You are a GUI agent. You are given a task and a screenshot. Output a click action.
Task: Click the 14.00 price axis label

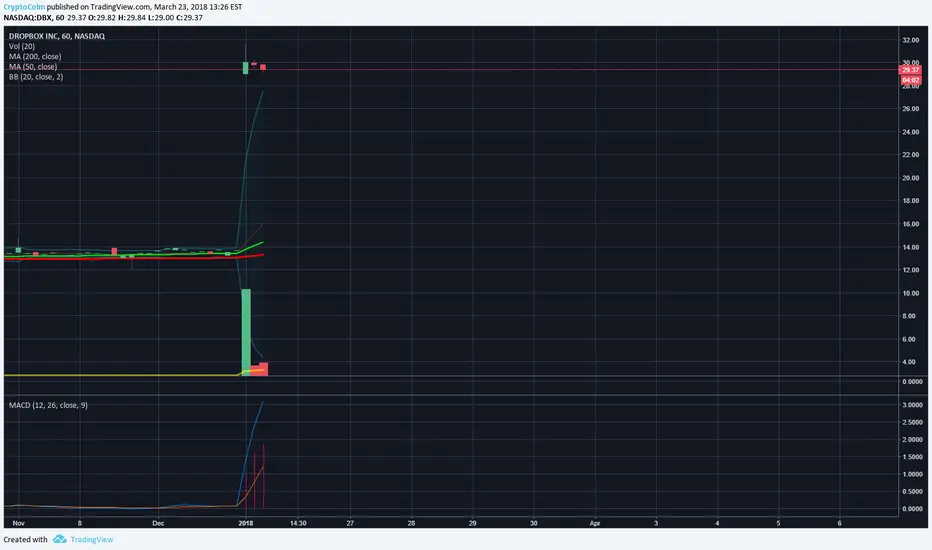point(910,247)
